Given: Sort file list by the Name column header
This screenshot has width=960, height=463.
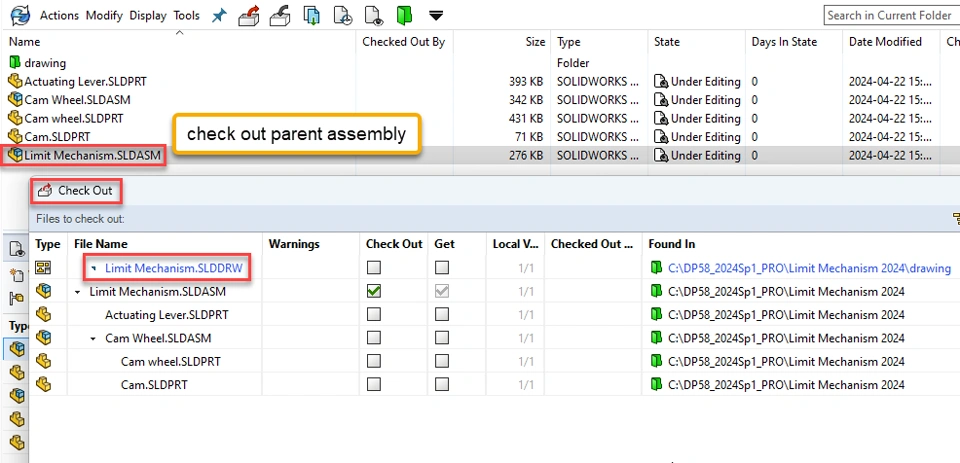Looking at the screenshot, I should coord(25,42).
